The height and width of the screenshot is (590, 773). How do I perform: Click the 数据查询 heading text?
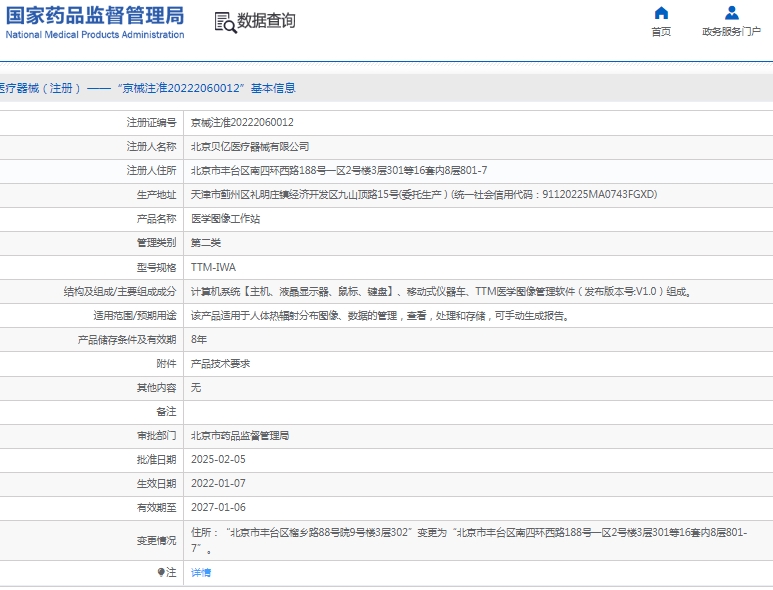pyautogui.click(x=266, y=21)
